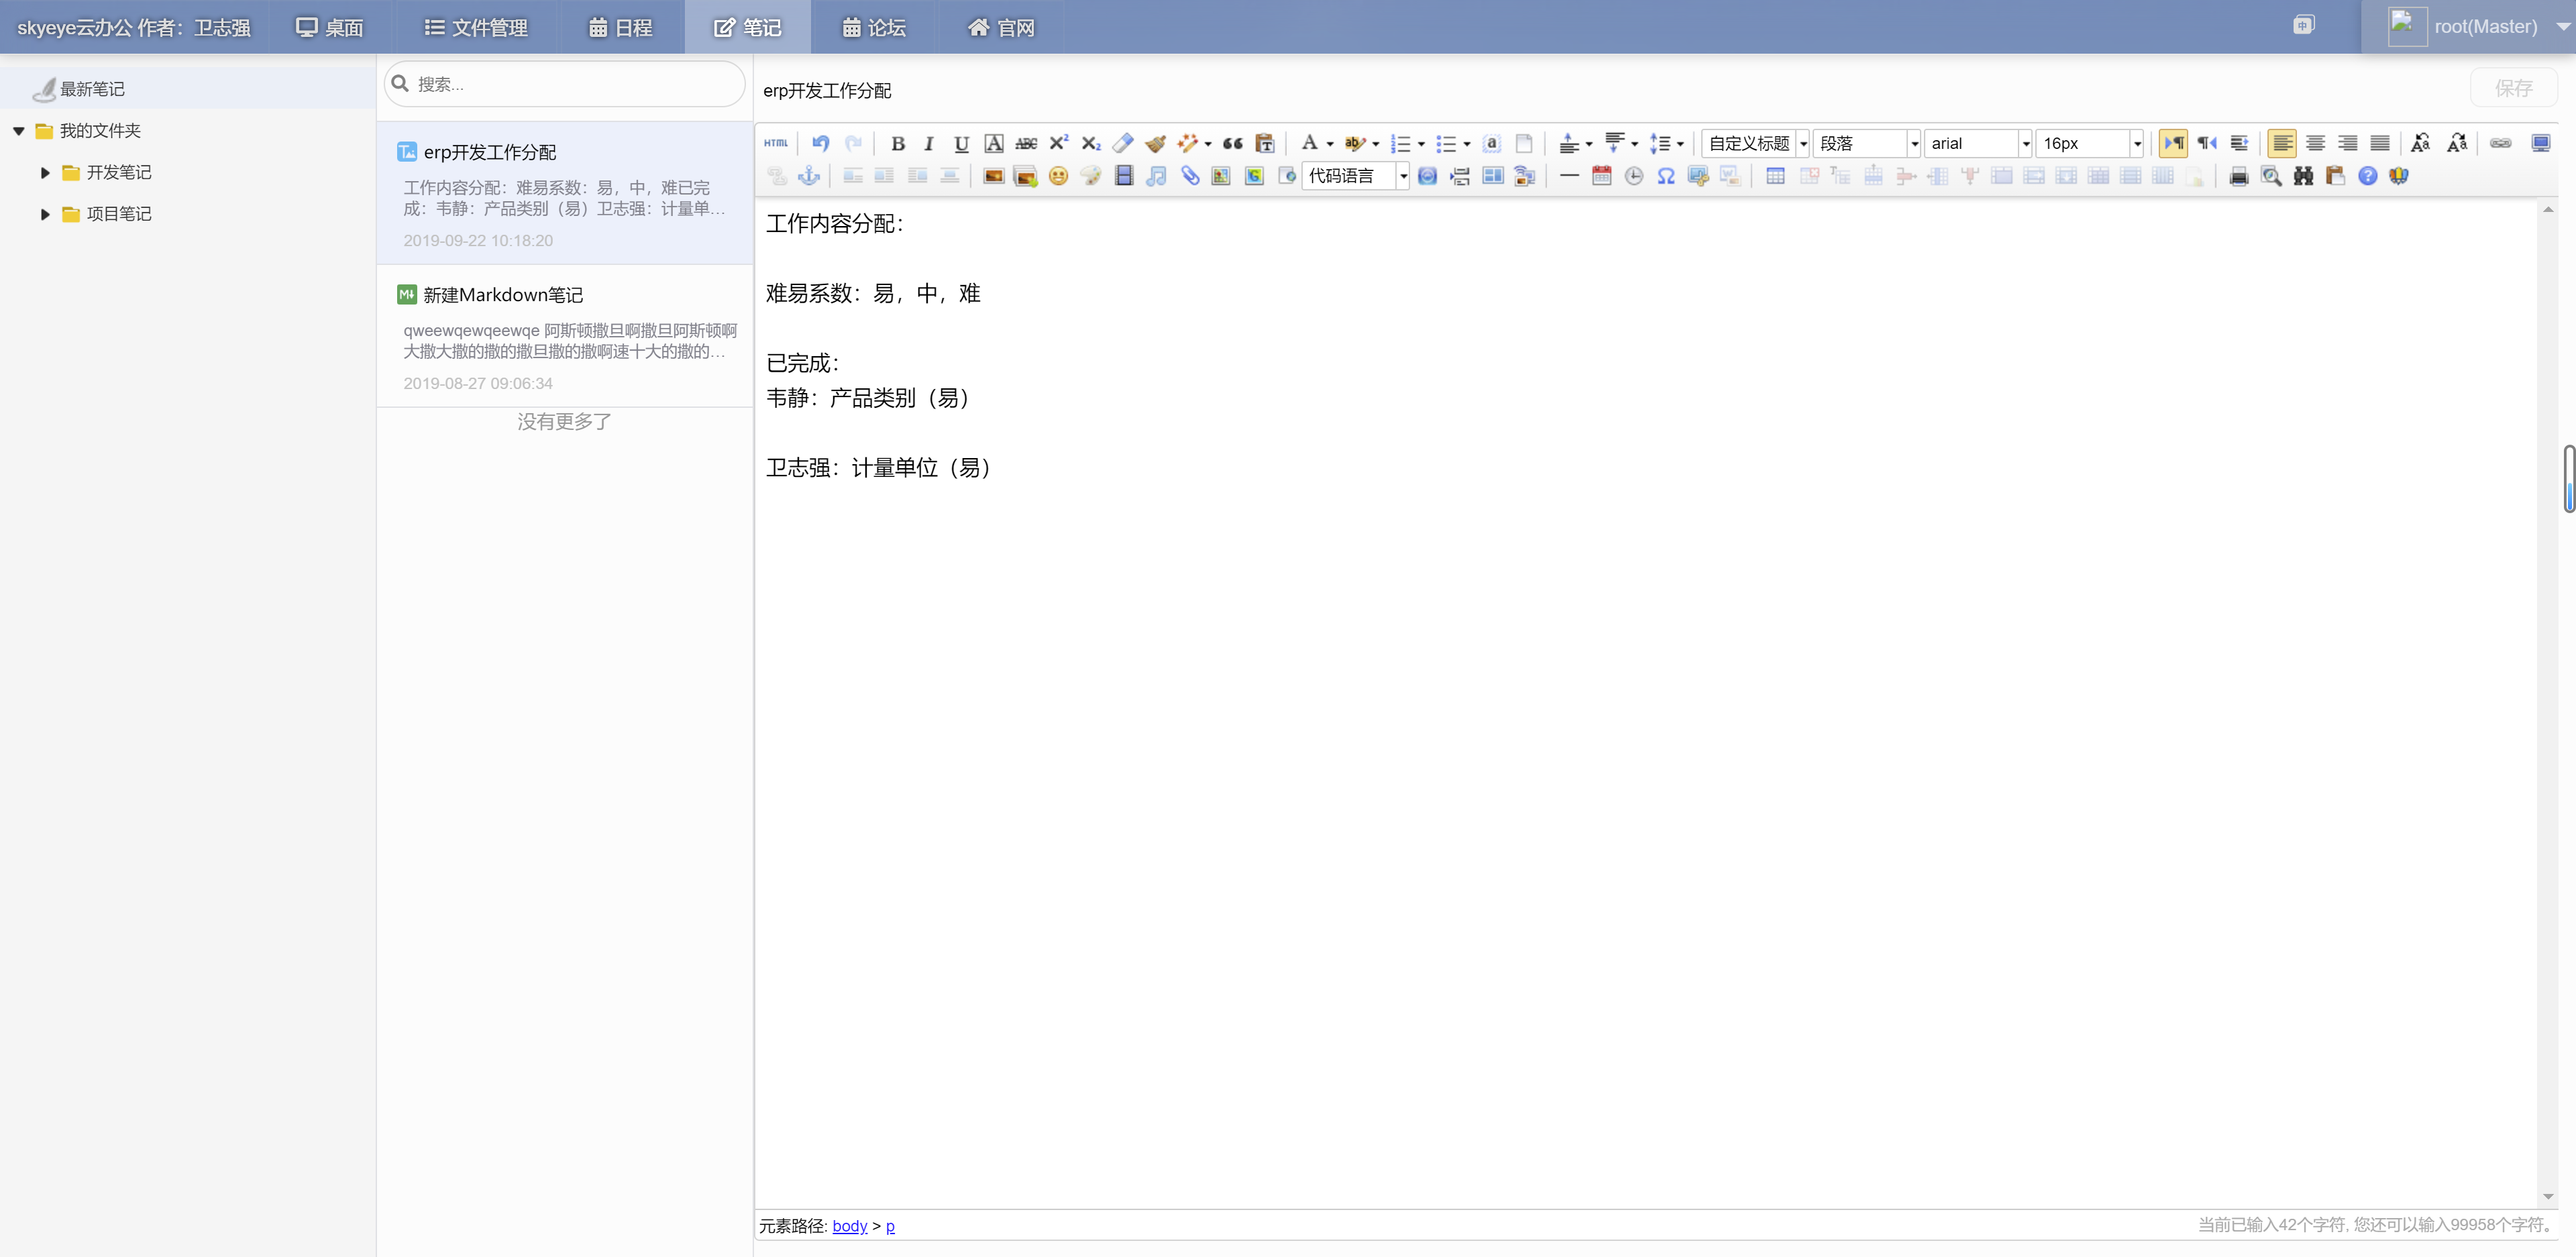Image resolution: width=2576 pixels, height=1257 pixels.
Task: Insert special character with Omega icon
Action: 1666,177
